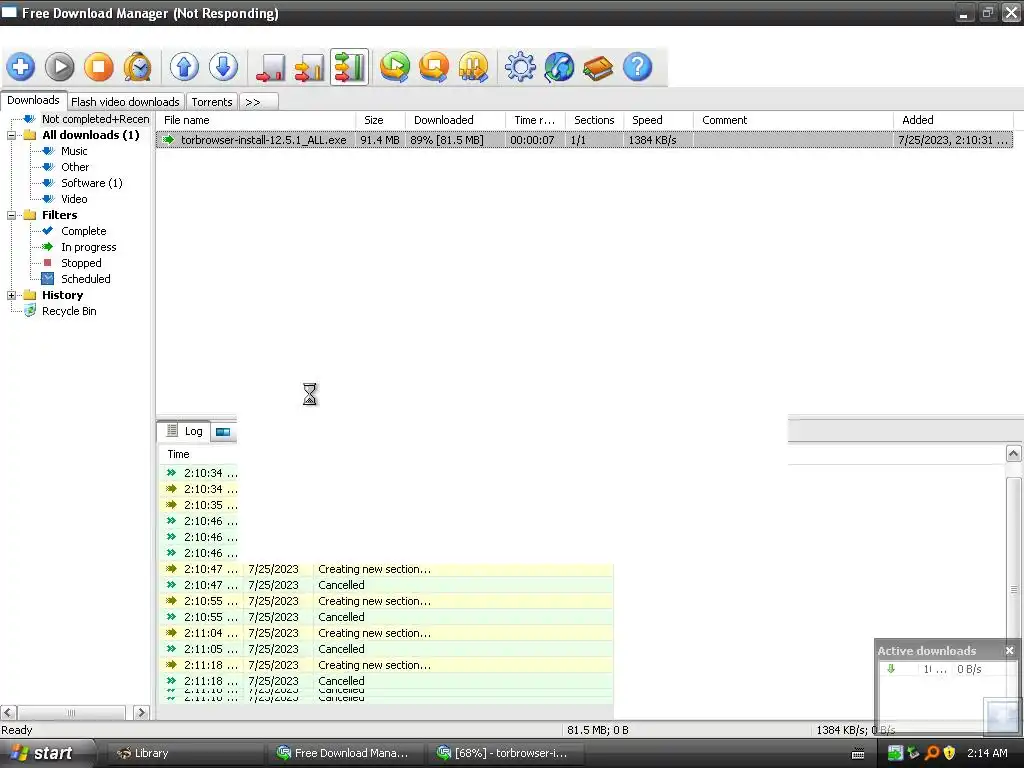Select torbrowser-install-12.5.1_ALL.exe download row
Viewport: 1024px width, 768px height.
(x=584, y=140)
